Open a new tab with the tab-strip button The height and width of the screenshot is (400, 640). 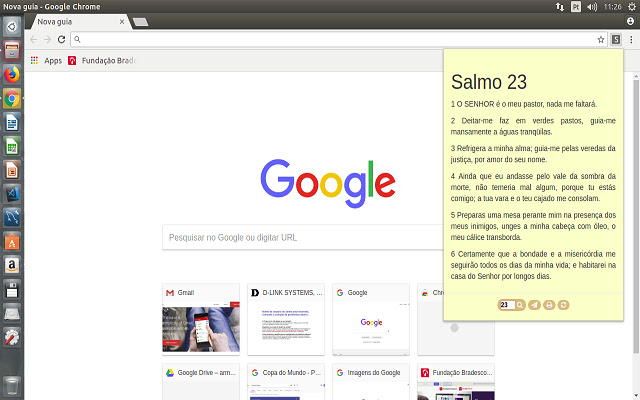point(140,22)
